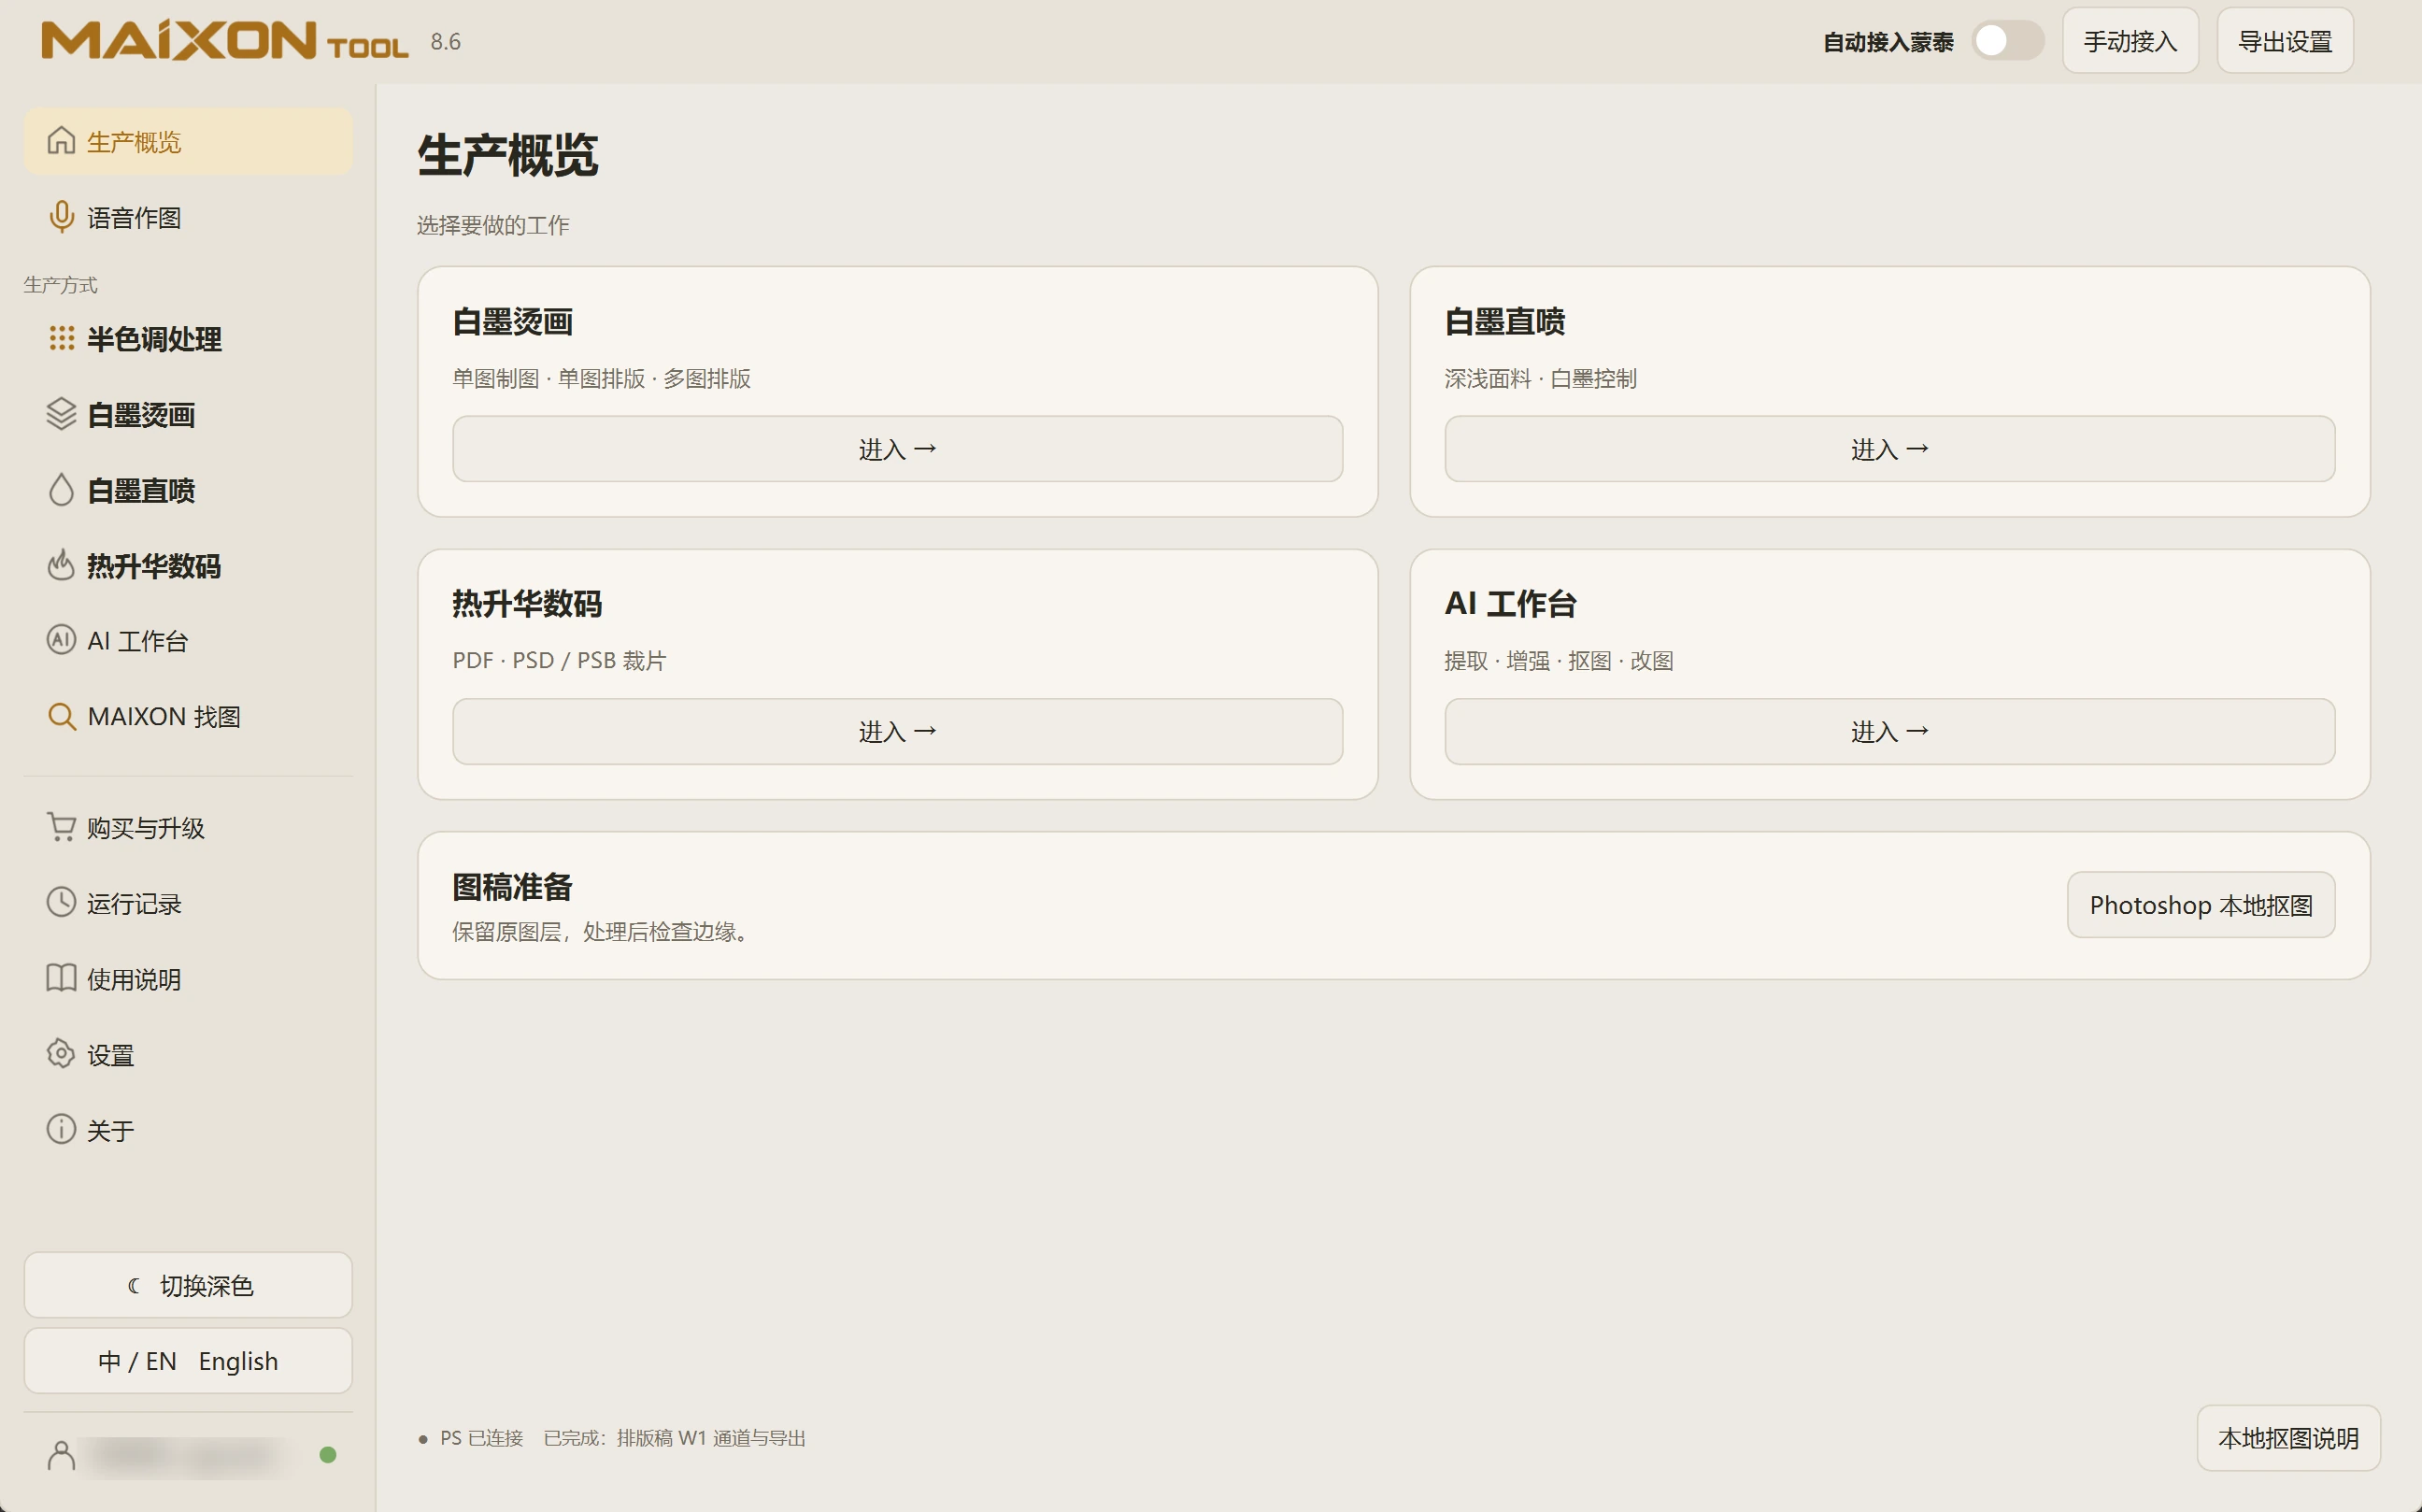The height and width of the screenshot is (1512, 2422).
Task: Click 进入 in the 白墨烫画 card
Action: pos(897,449)
